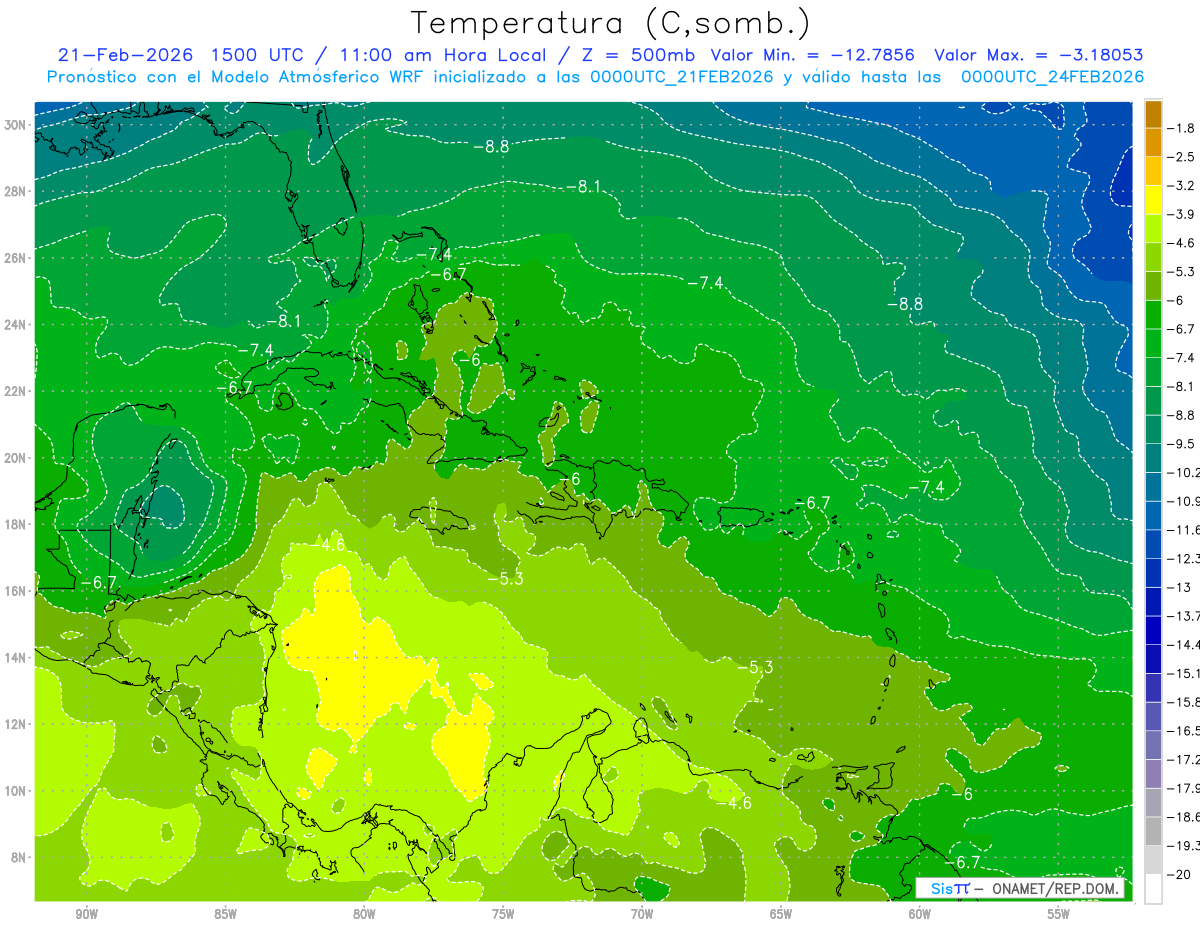Click the 1500 UTC time text
The height and width of the screenshot is (927, 1200).
[258, 55]
